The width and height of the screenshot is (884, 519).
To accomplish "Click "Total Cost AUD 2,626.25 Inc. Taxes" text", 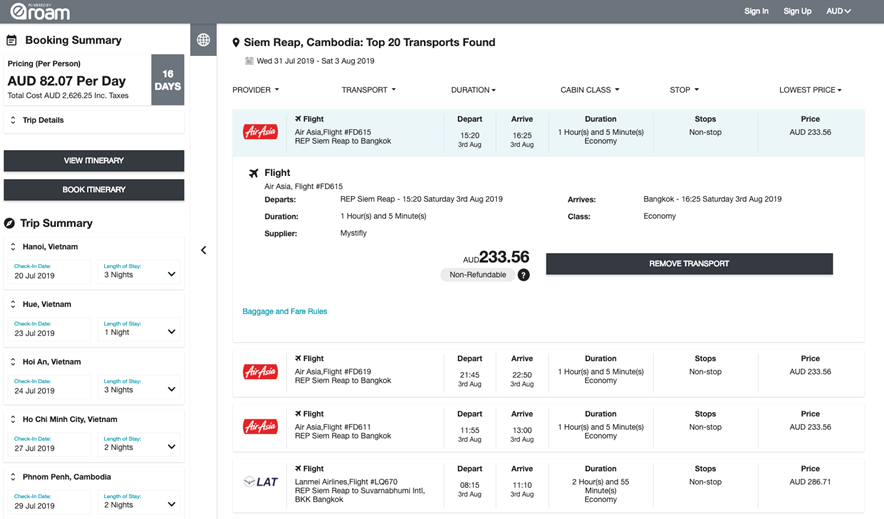I will point(68,96).
